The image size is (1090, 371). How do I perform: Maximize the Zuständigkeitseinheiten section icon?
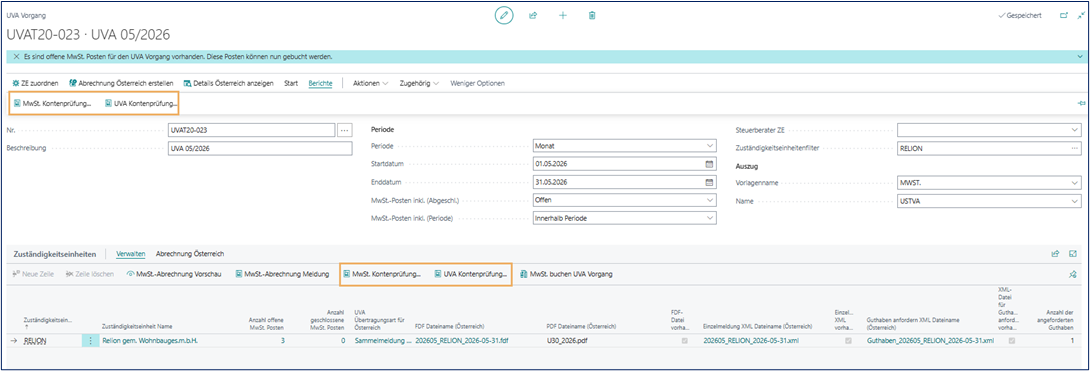tap(1073, 254)
